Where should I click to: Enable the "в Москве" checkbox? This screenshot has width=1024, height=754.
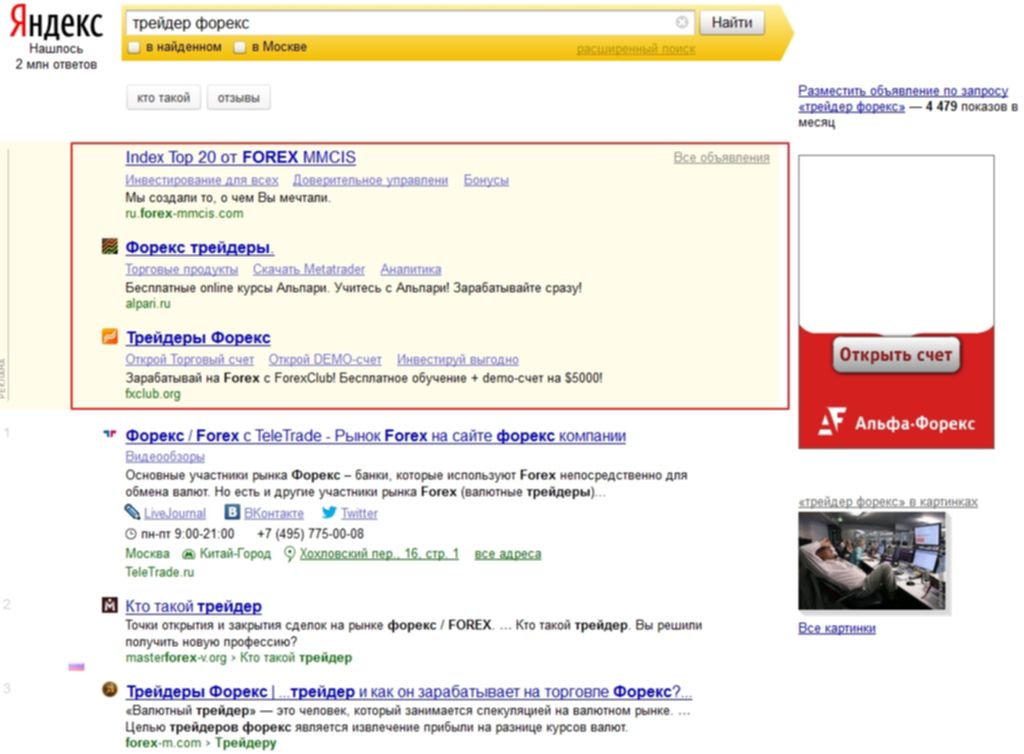(x=240, y=47)
